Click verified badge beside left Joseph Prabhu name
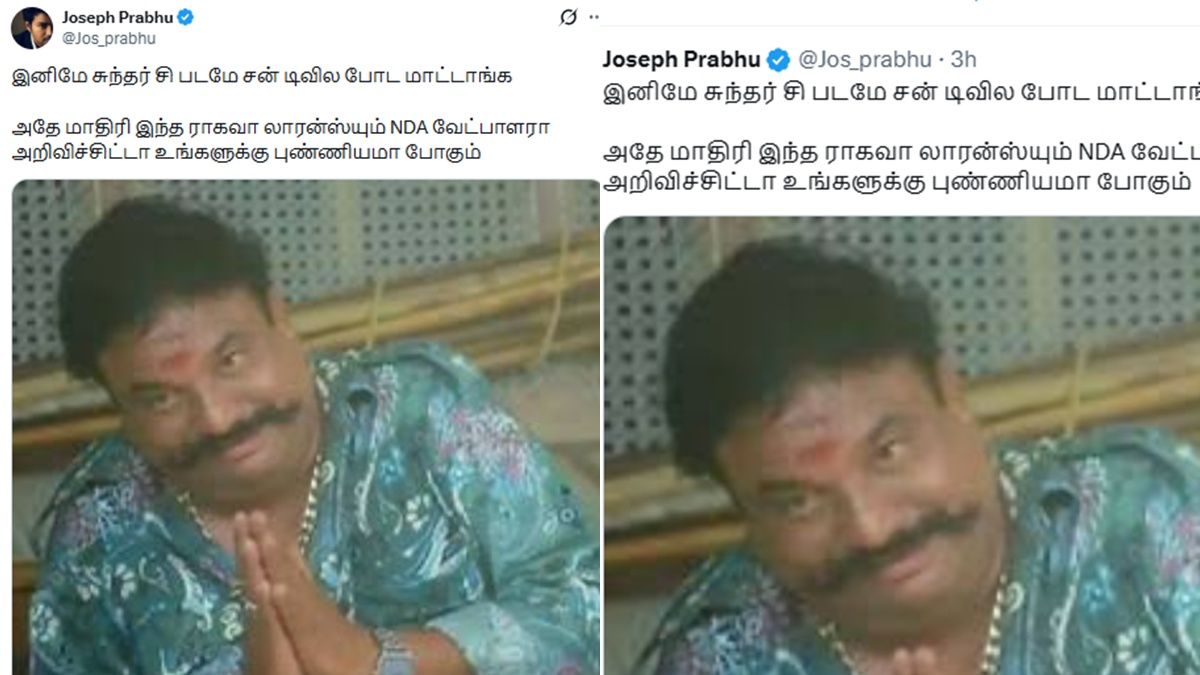Viewport: 1200px width, 675px height. click(x=186, y=17)
